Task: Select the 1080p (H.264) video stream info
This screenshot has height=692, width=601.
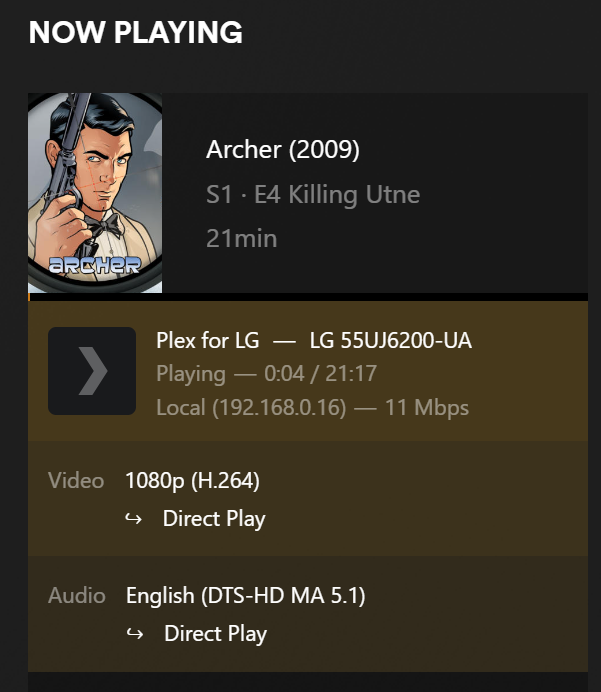Action: [x=193, y=481]
